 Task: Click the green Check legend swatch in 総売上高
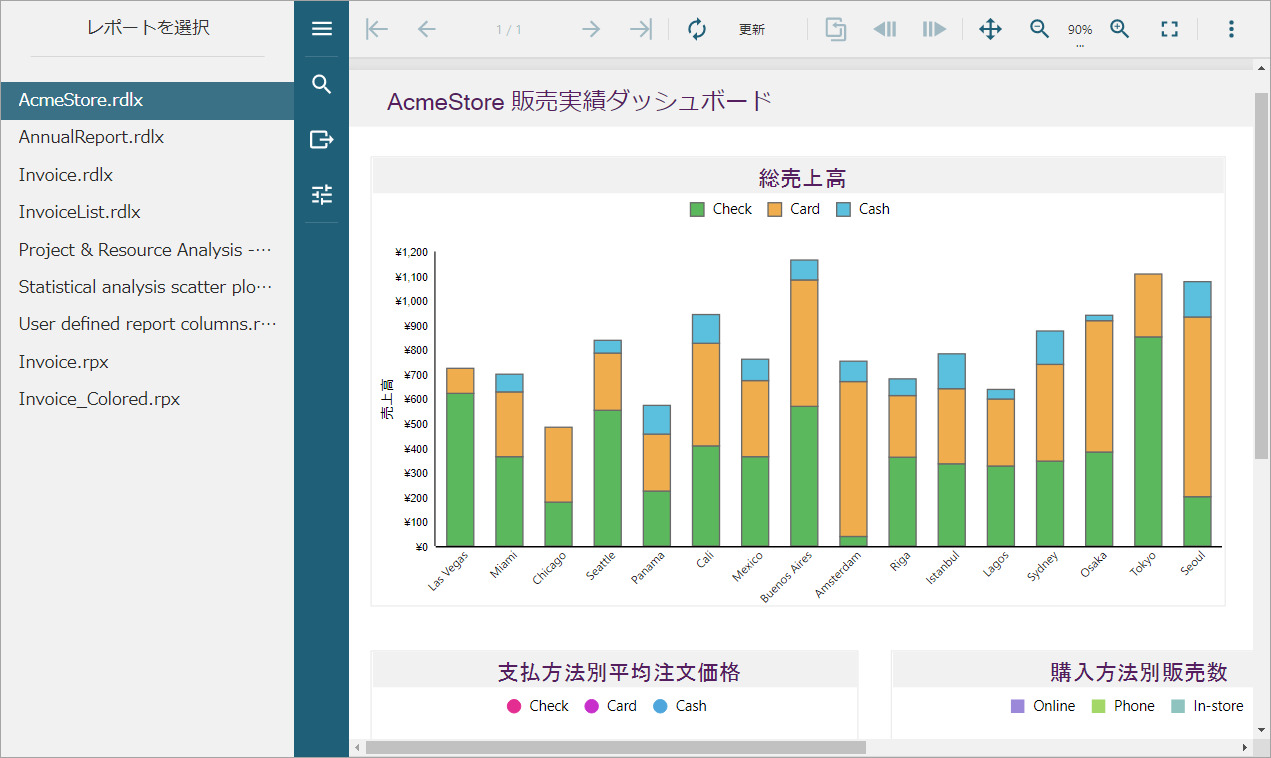point(698,209)
